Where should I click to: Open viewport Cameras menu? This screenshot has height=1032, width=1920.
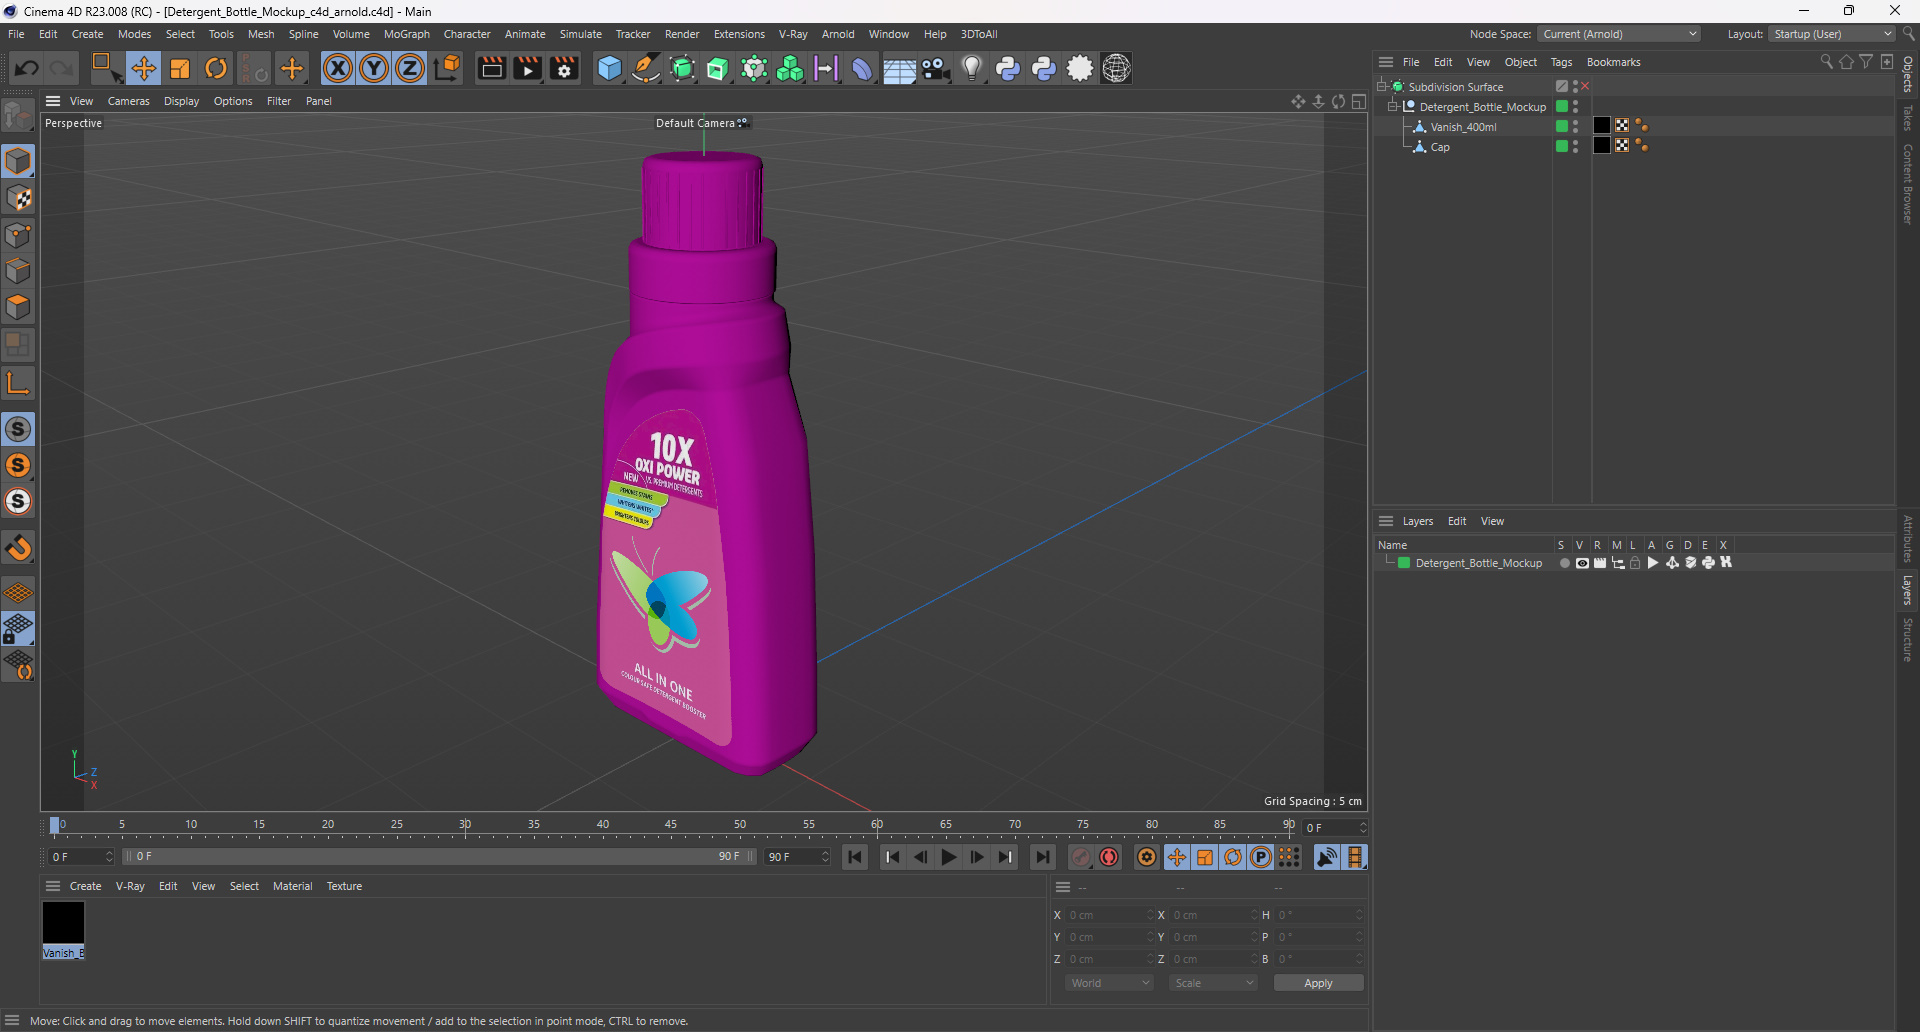[128, 101]
